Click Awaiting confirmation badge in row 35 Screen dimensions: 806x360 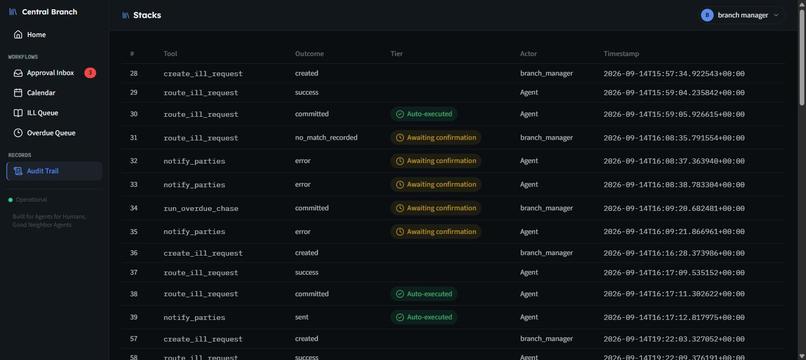pyautogui.click(x=436, y=232)
